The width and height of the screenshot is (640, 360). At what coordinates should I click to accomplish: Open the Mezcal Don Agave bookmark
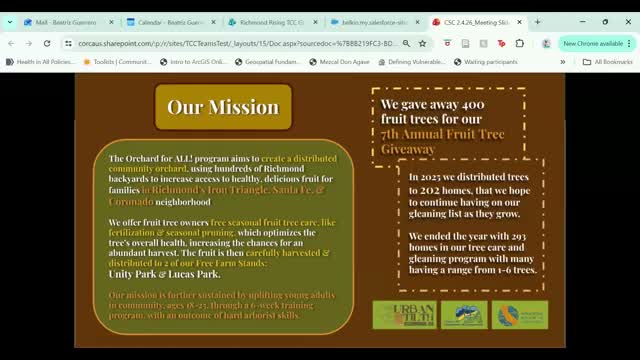[x=339, y=62]
